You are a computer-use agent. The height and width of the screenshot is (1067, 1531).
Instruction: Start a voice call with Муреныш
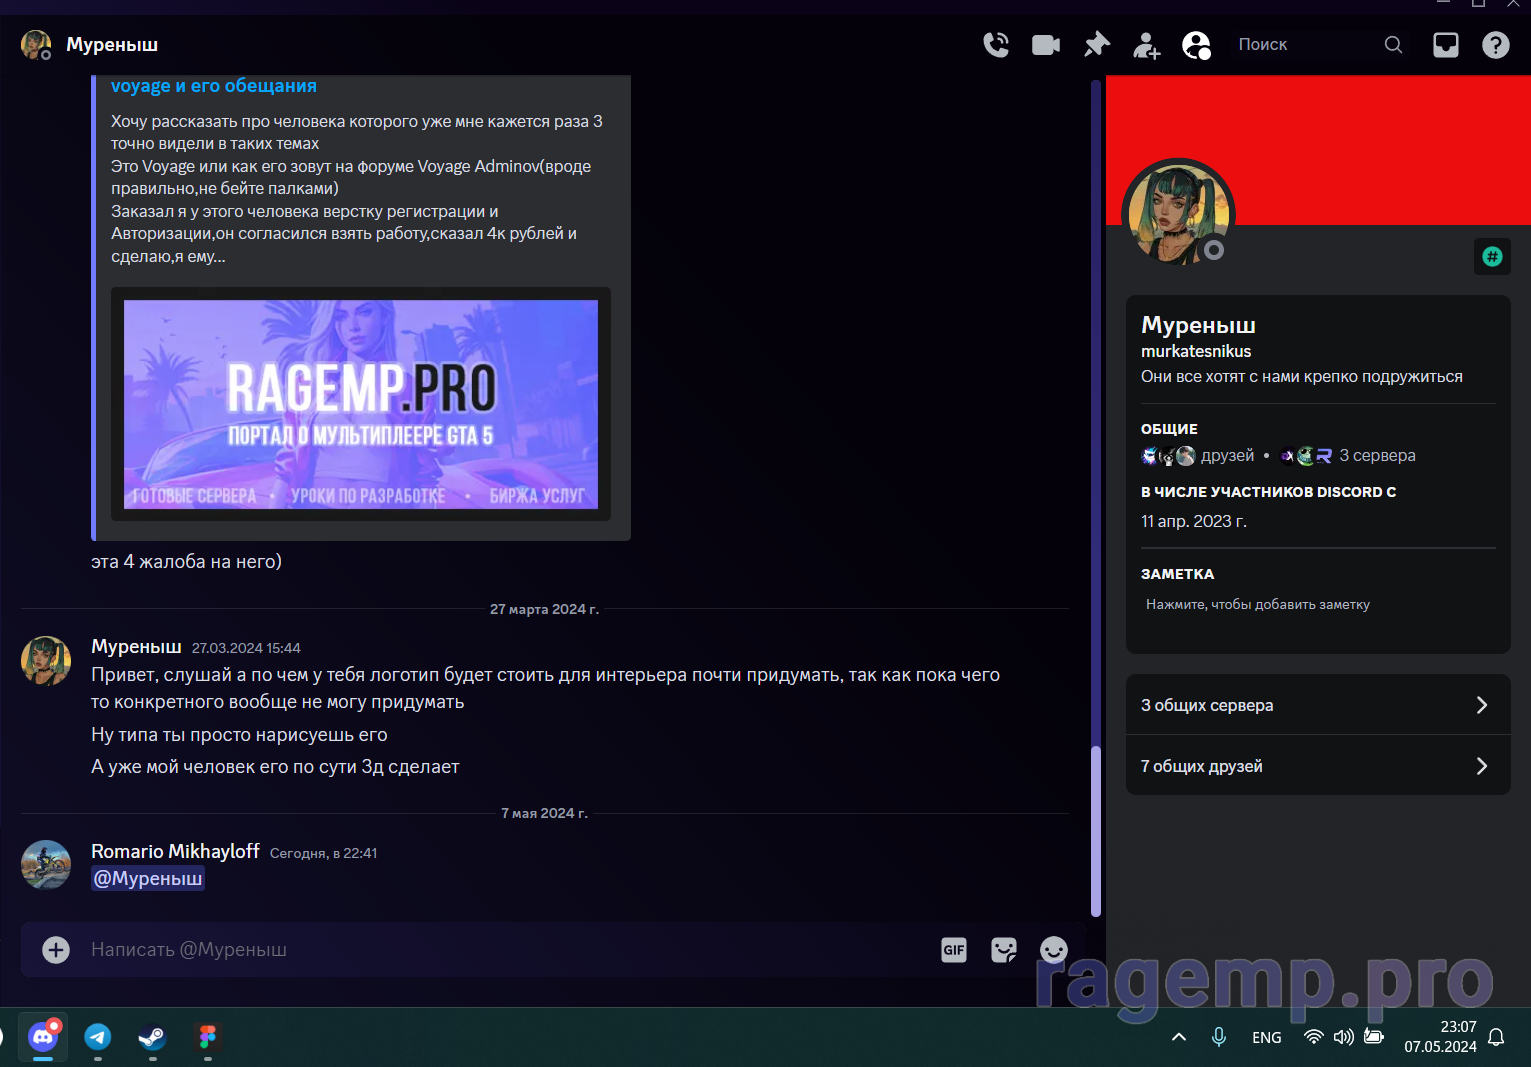point(996,45)
